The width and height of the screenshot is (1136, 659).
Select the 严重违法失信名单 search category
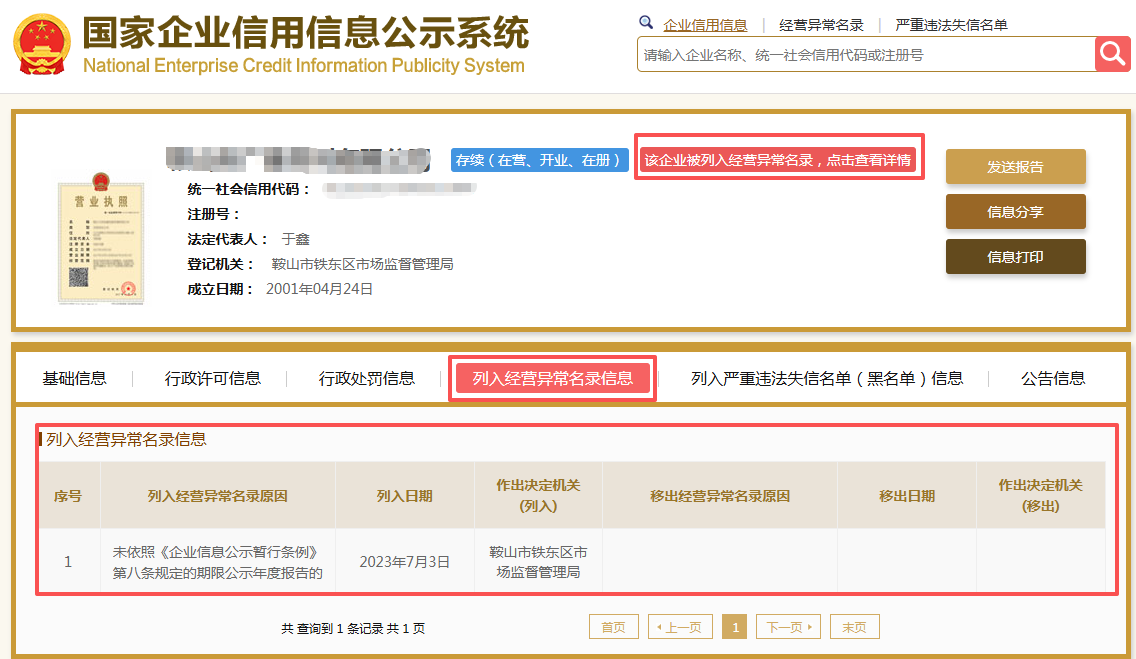click(x=951, y=25)
